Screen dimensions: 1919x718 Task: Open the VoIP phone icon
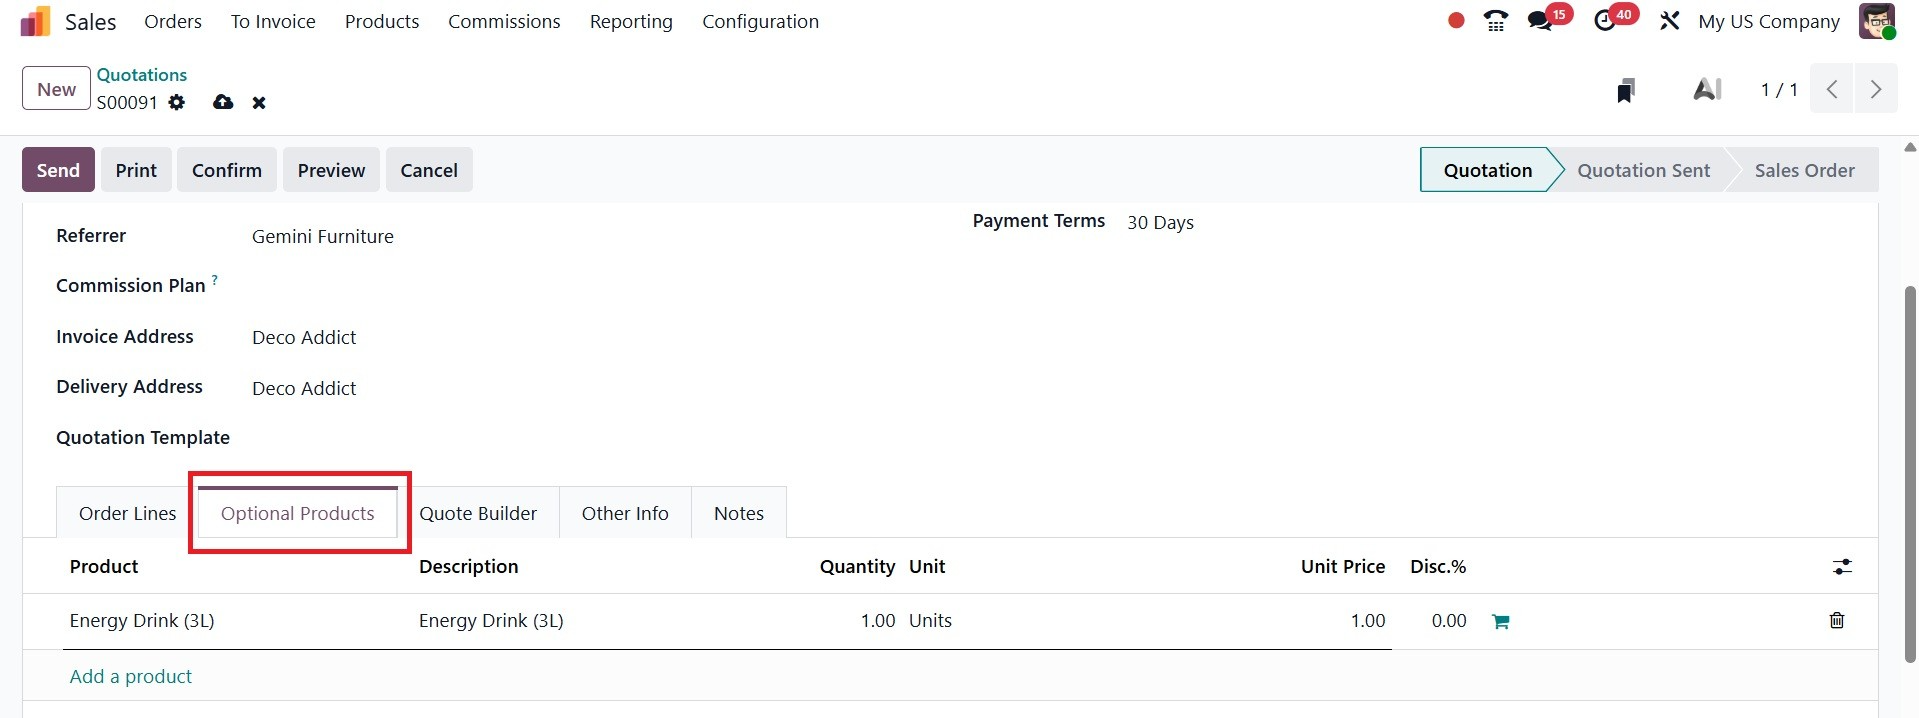1495,21
